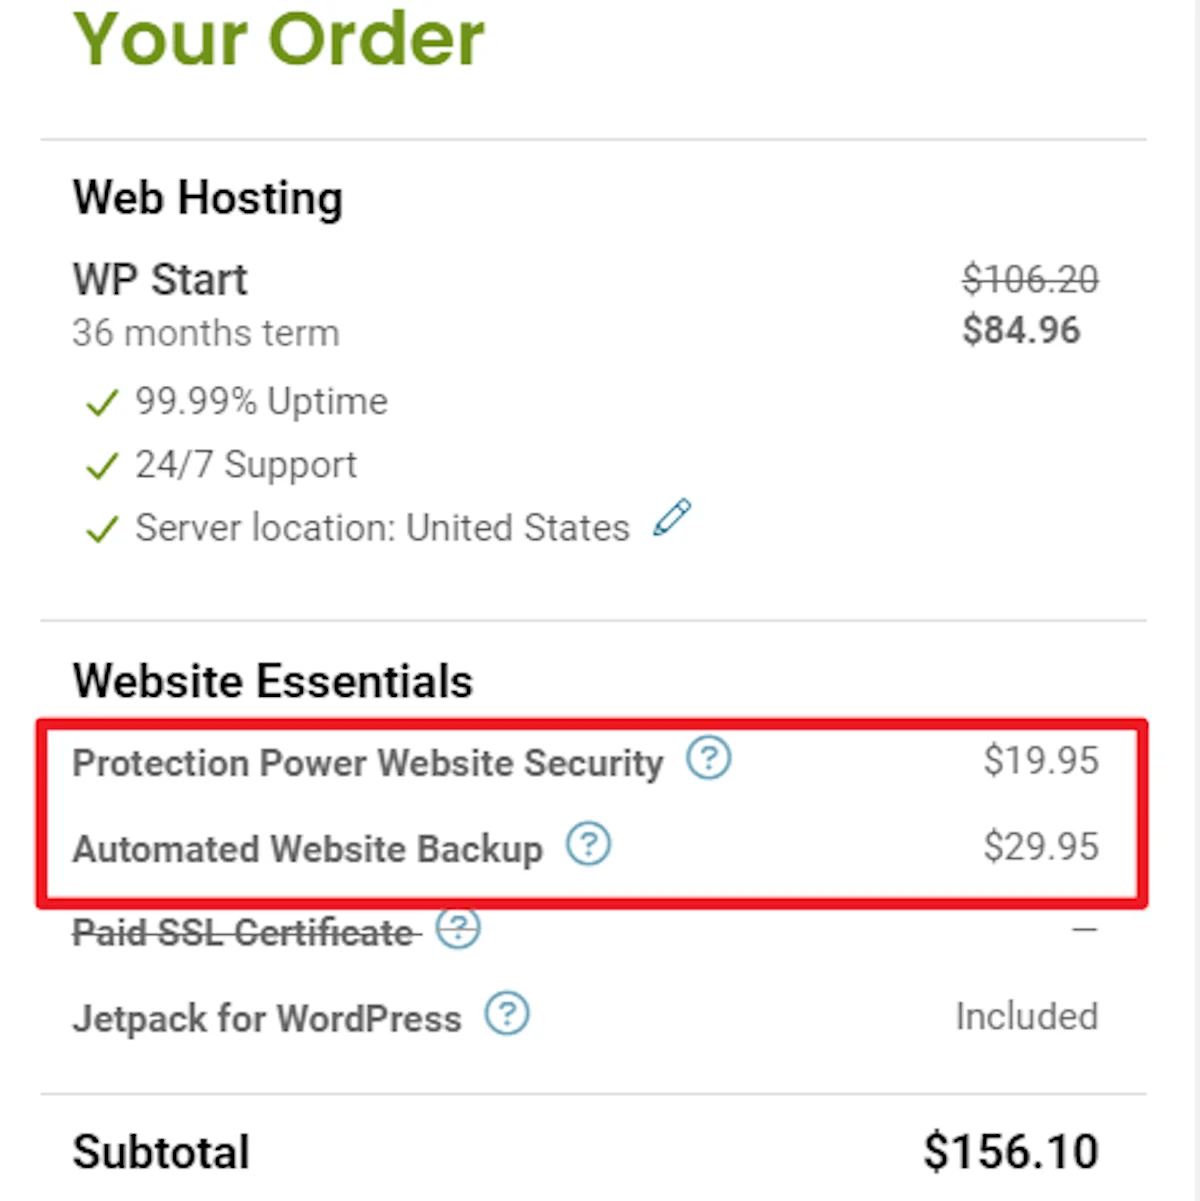Click the question mark next to Automated Website Backup

589,845
